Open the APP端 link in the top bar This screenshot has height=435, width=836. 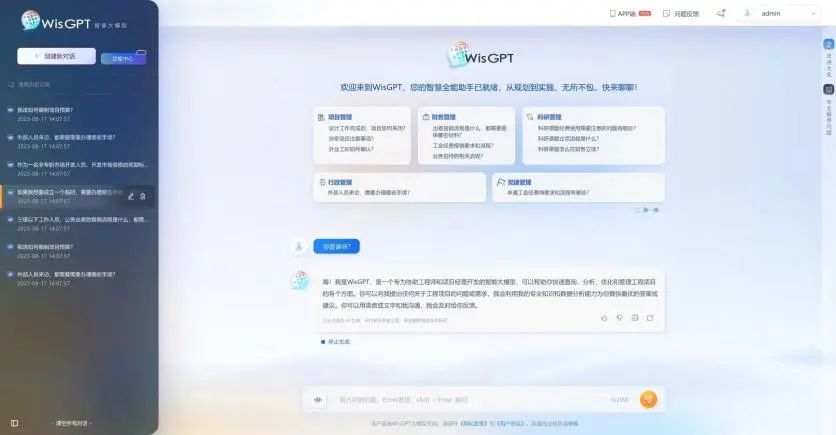tap(630, 13)
